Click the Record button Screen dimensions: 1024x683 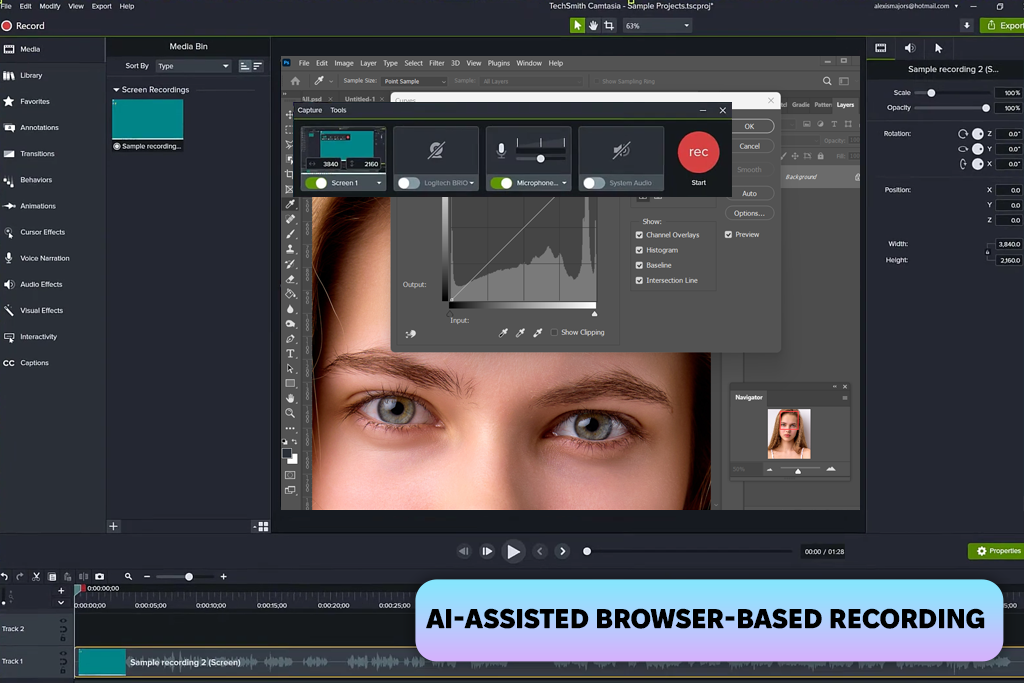click(x=24, y=25)
